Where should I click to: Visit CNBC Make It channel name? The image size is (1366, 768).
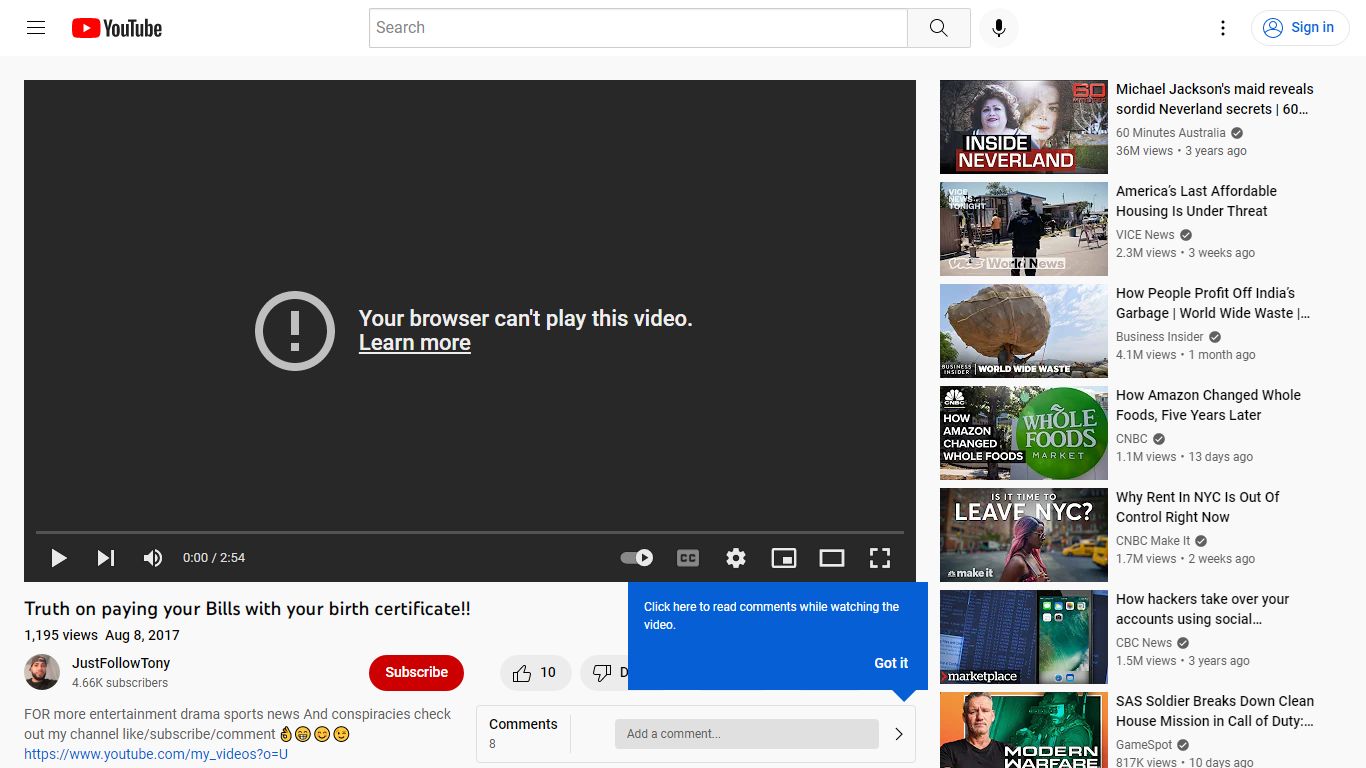pos(1153,541)
